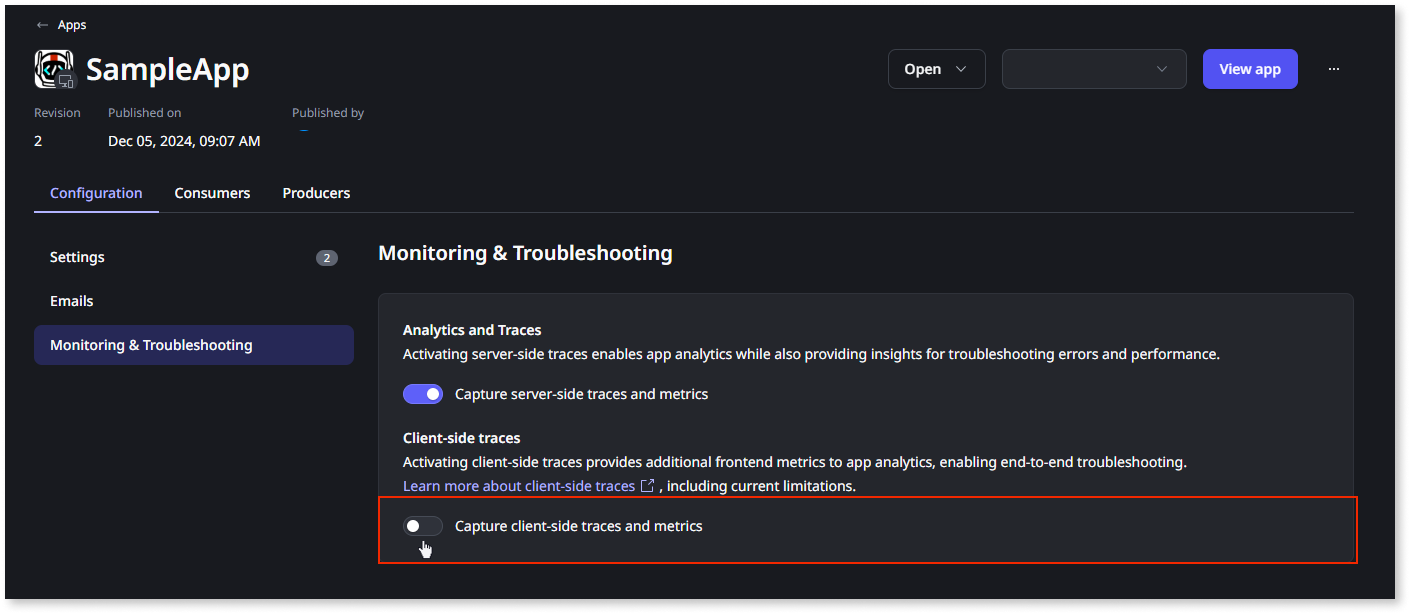
Task: Click the Published by user indicator
Action: pyautogui.click(x=304, y=132)
